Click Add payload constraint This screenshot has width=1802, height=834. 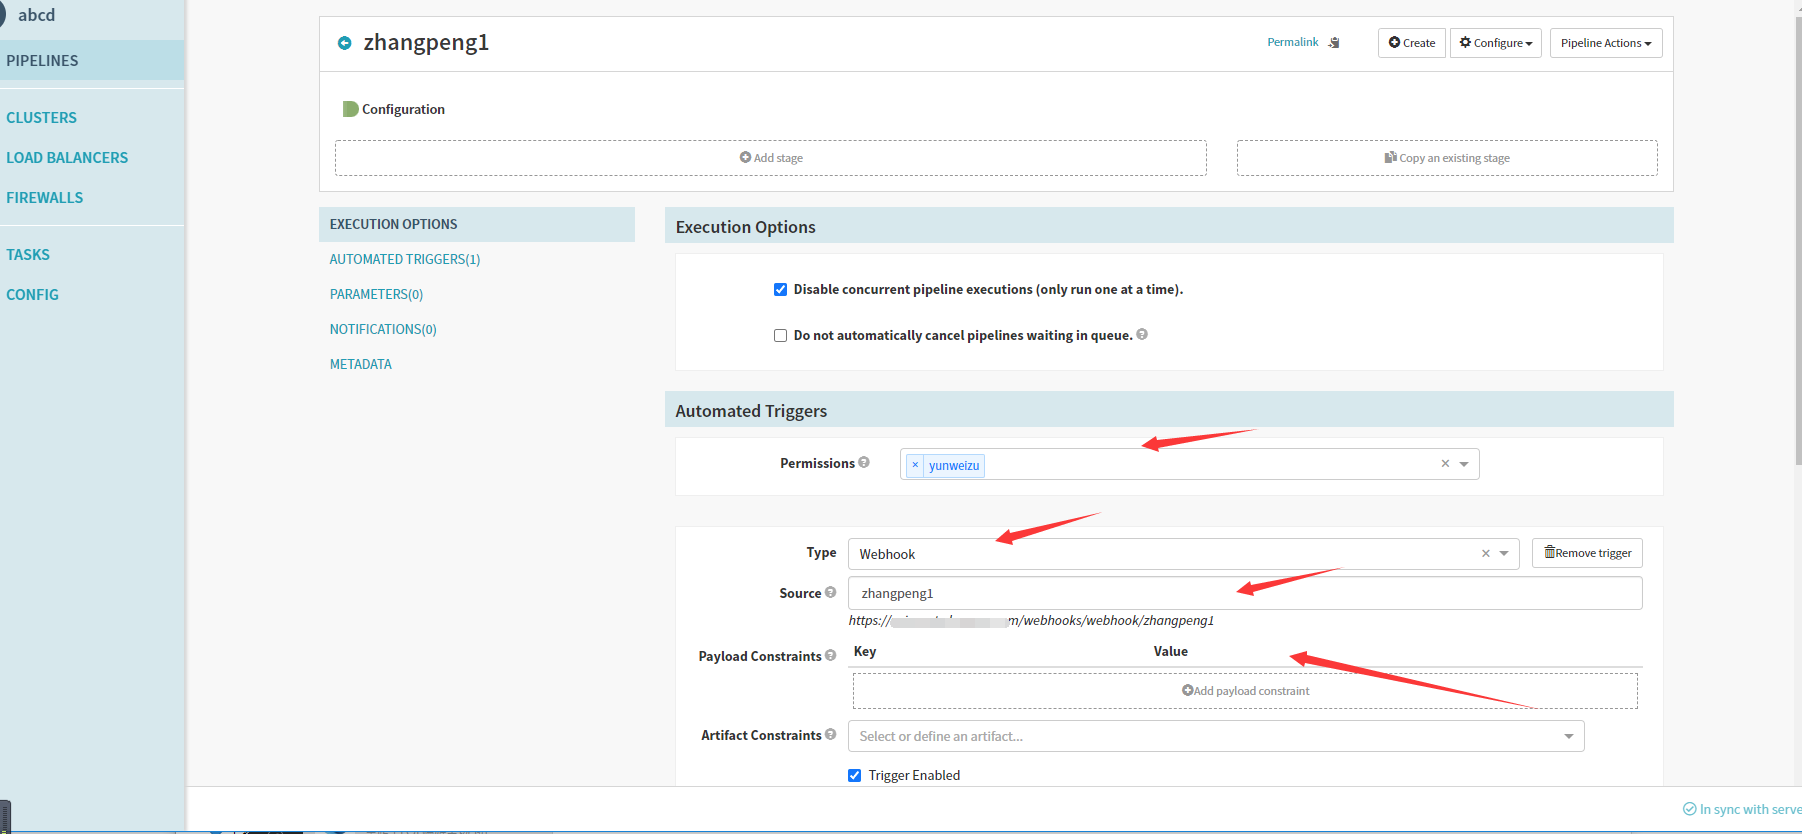(x=1245, y=691)
